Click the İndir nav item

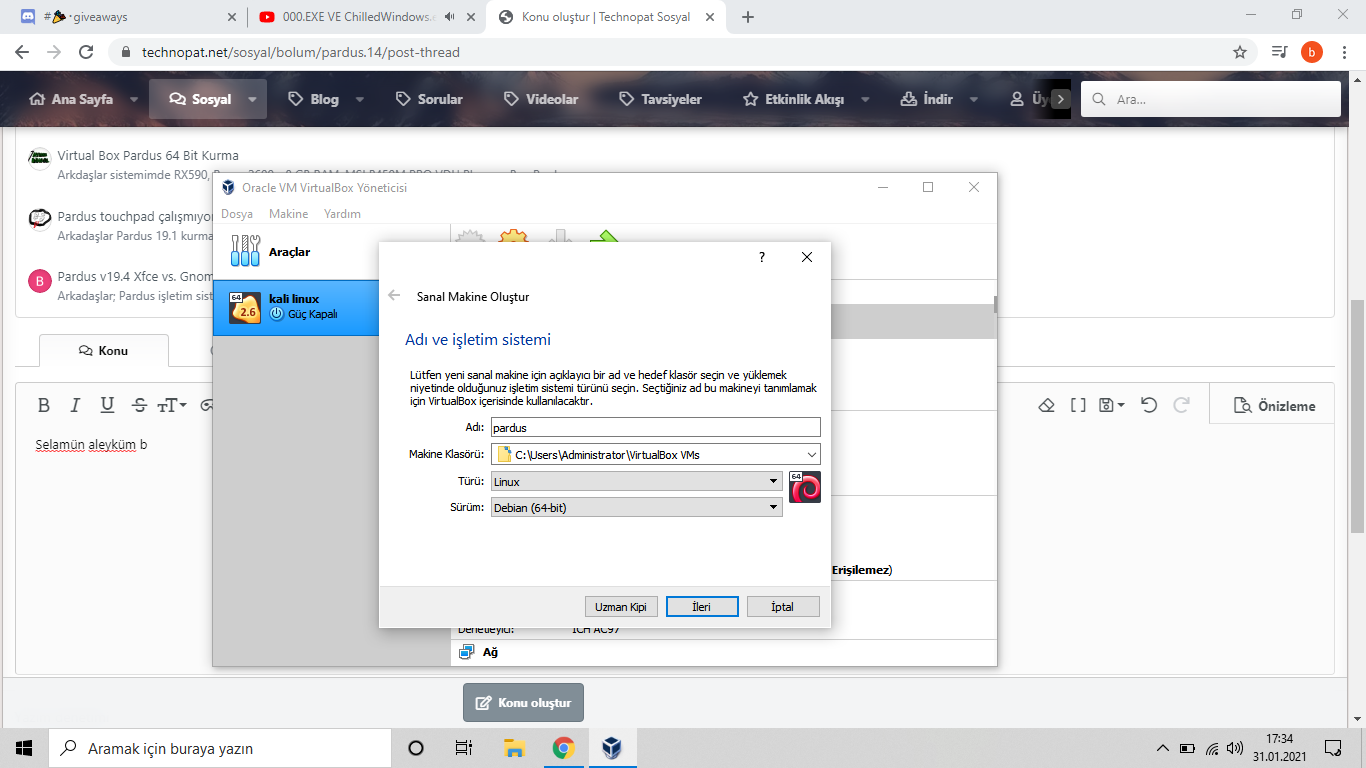point(926,99)
